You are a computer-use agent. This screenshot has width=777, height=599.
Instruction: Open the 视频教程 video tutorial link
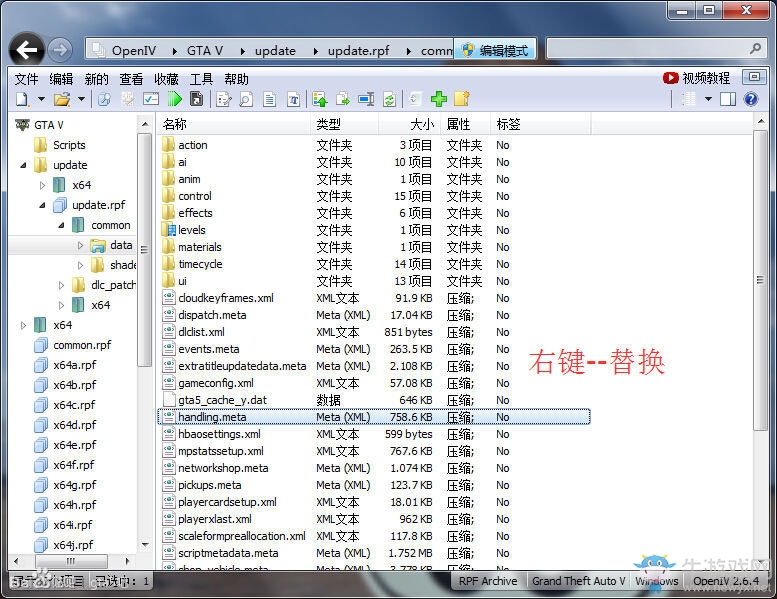coord(697,78)
